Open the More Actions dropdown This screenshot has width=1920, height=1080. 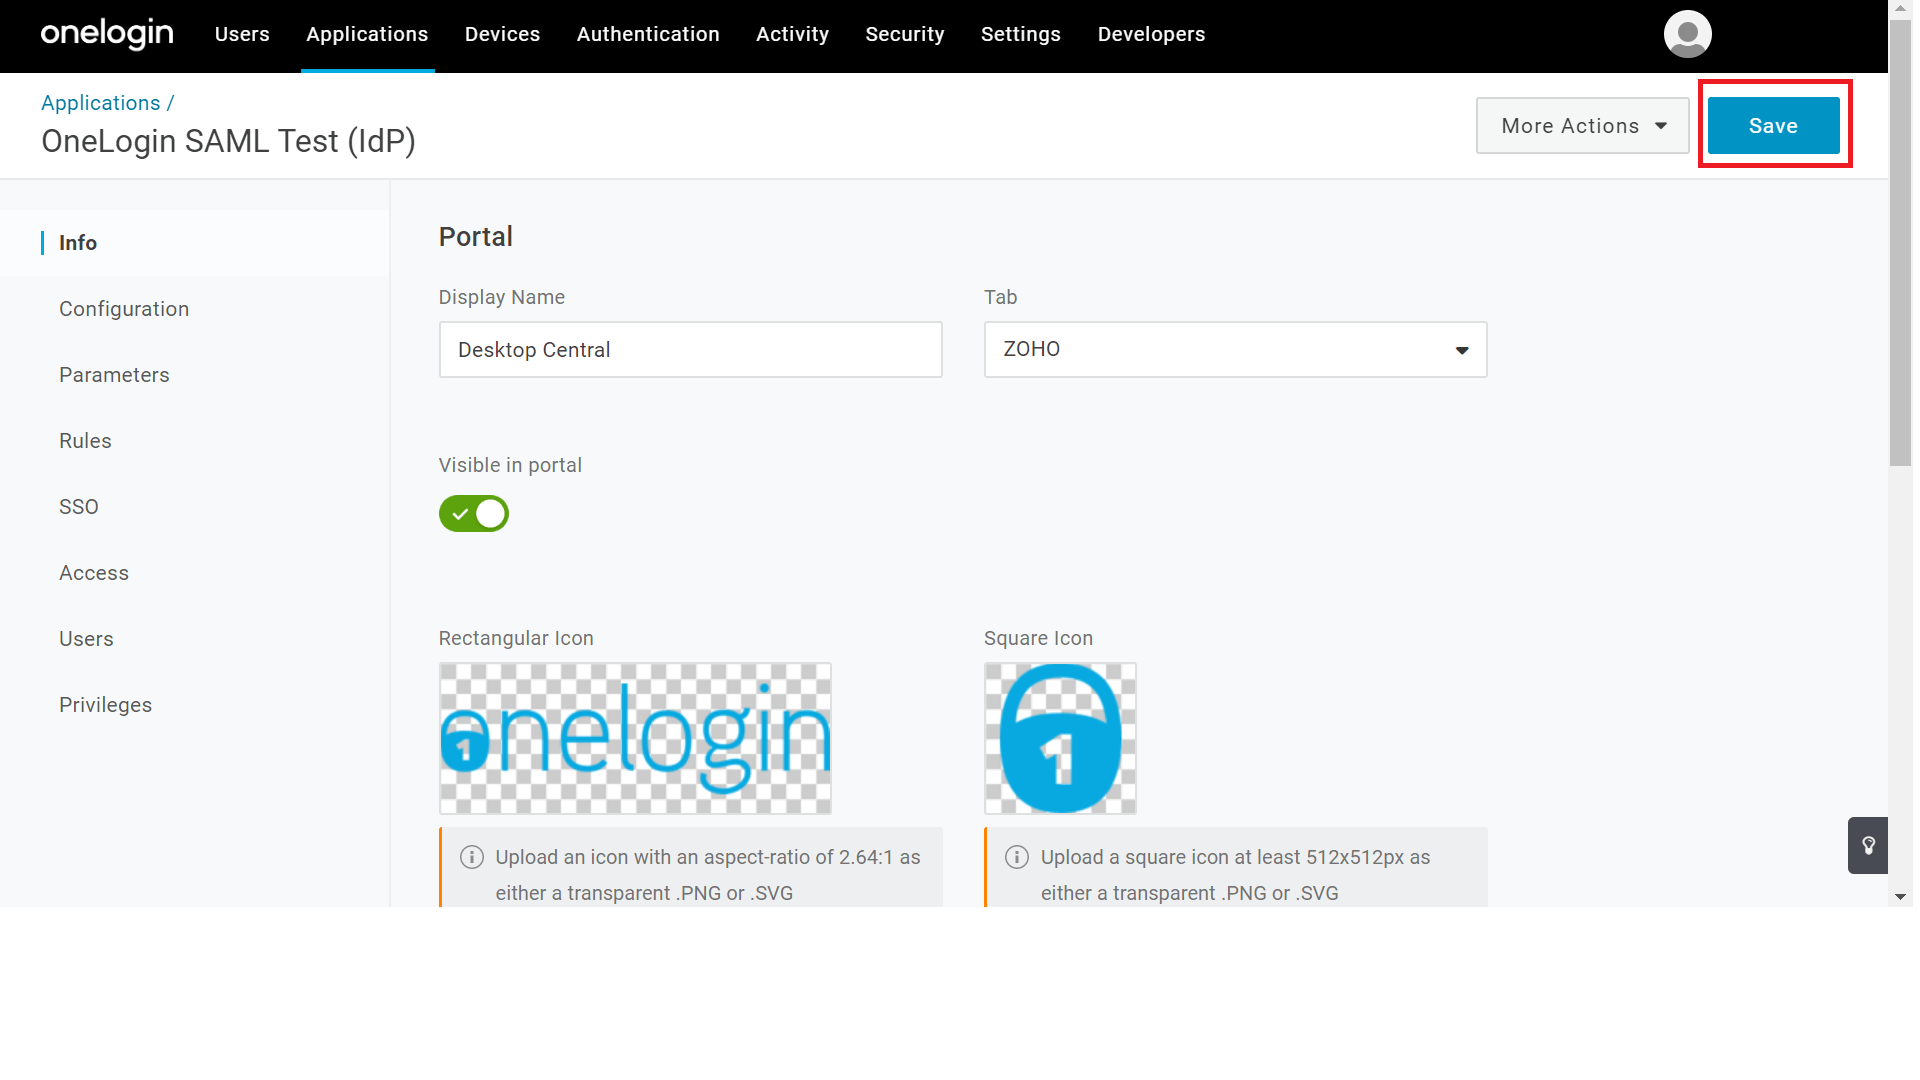pyautogui.click(x=1582, y=126)
